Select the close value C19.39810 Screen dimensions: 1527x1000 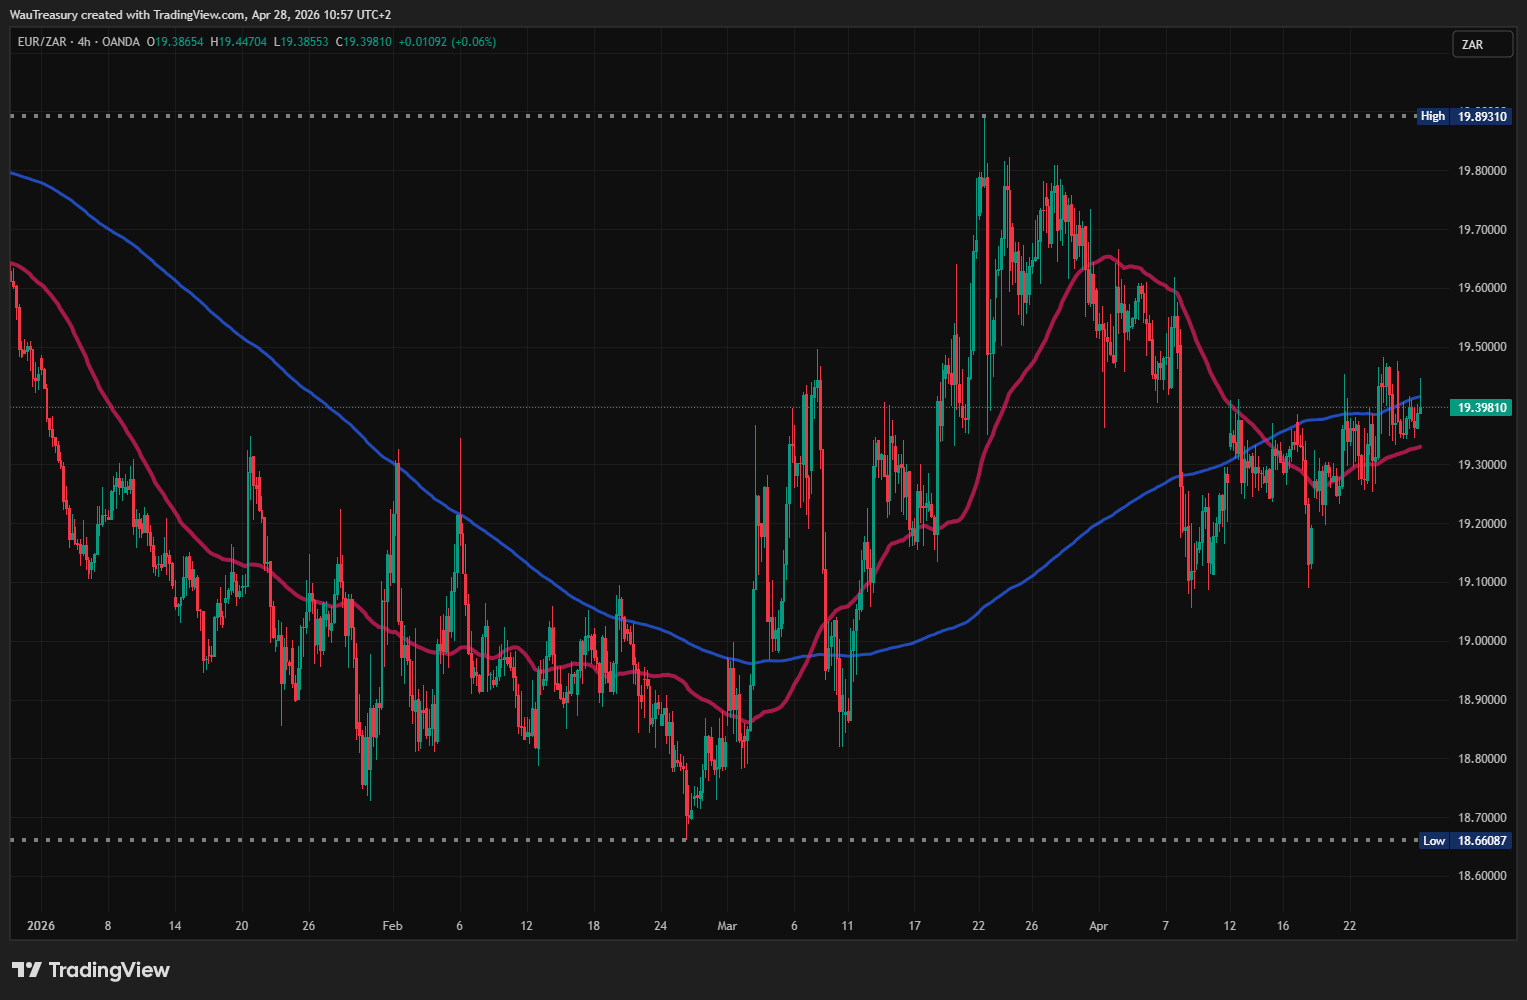tap(363, 42)
